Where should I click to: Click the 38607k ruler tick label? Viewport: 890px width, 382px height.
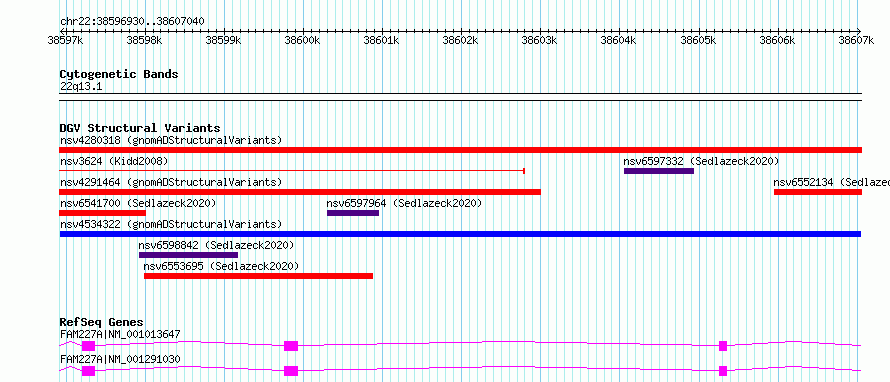click(857, 40)
